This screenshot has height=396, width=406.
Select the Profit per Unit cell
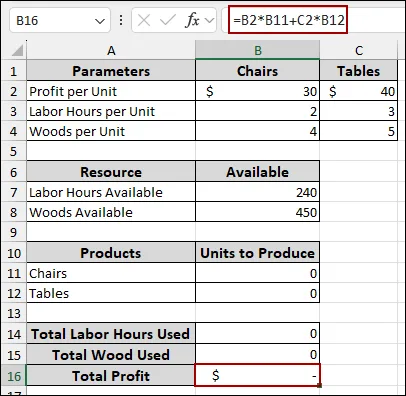click(x=111, y=91)
